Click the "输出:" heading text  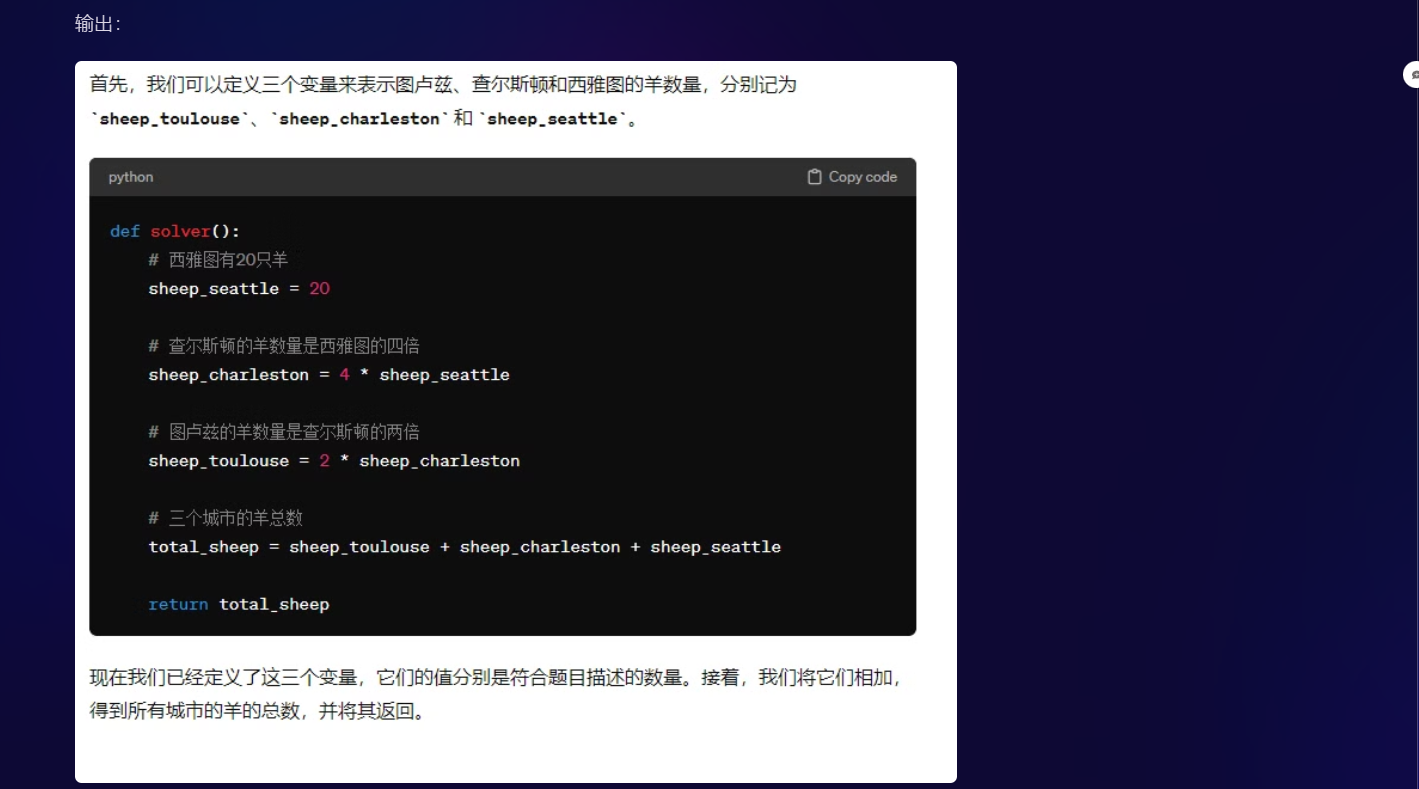[98, 23]
